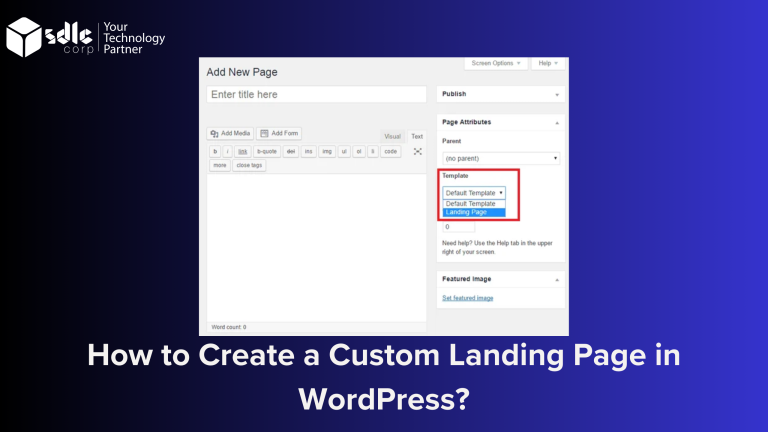Click the more quicktag button

pos(220,166)
